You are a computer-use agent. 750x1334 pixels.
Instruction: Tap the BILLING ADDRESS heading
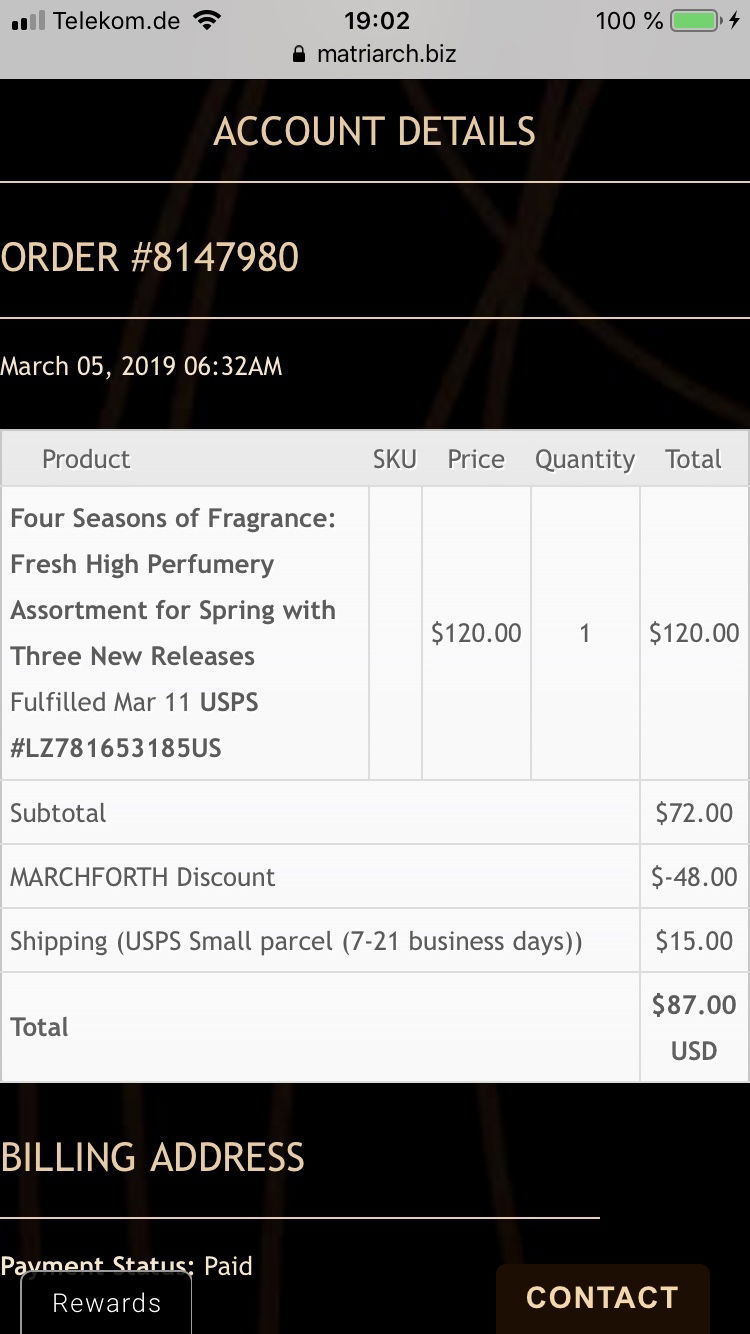point(153,1158)
